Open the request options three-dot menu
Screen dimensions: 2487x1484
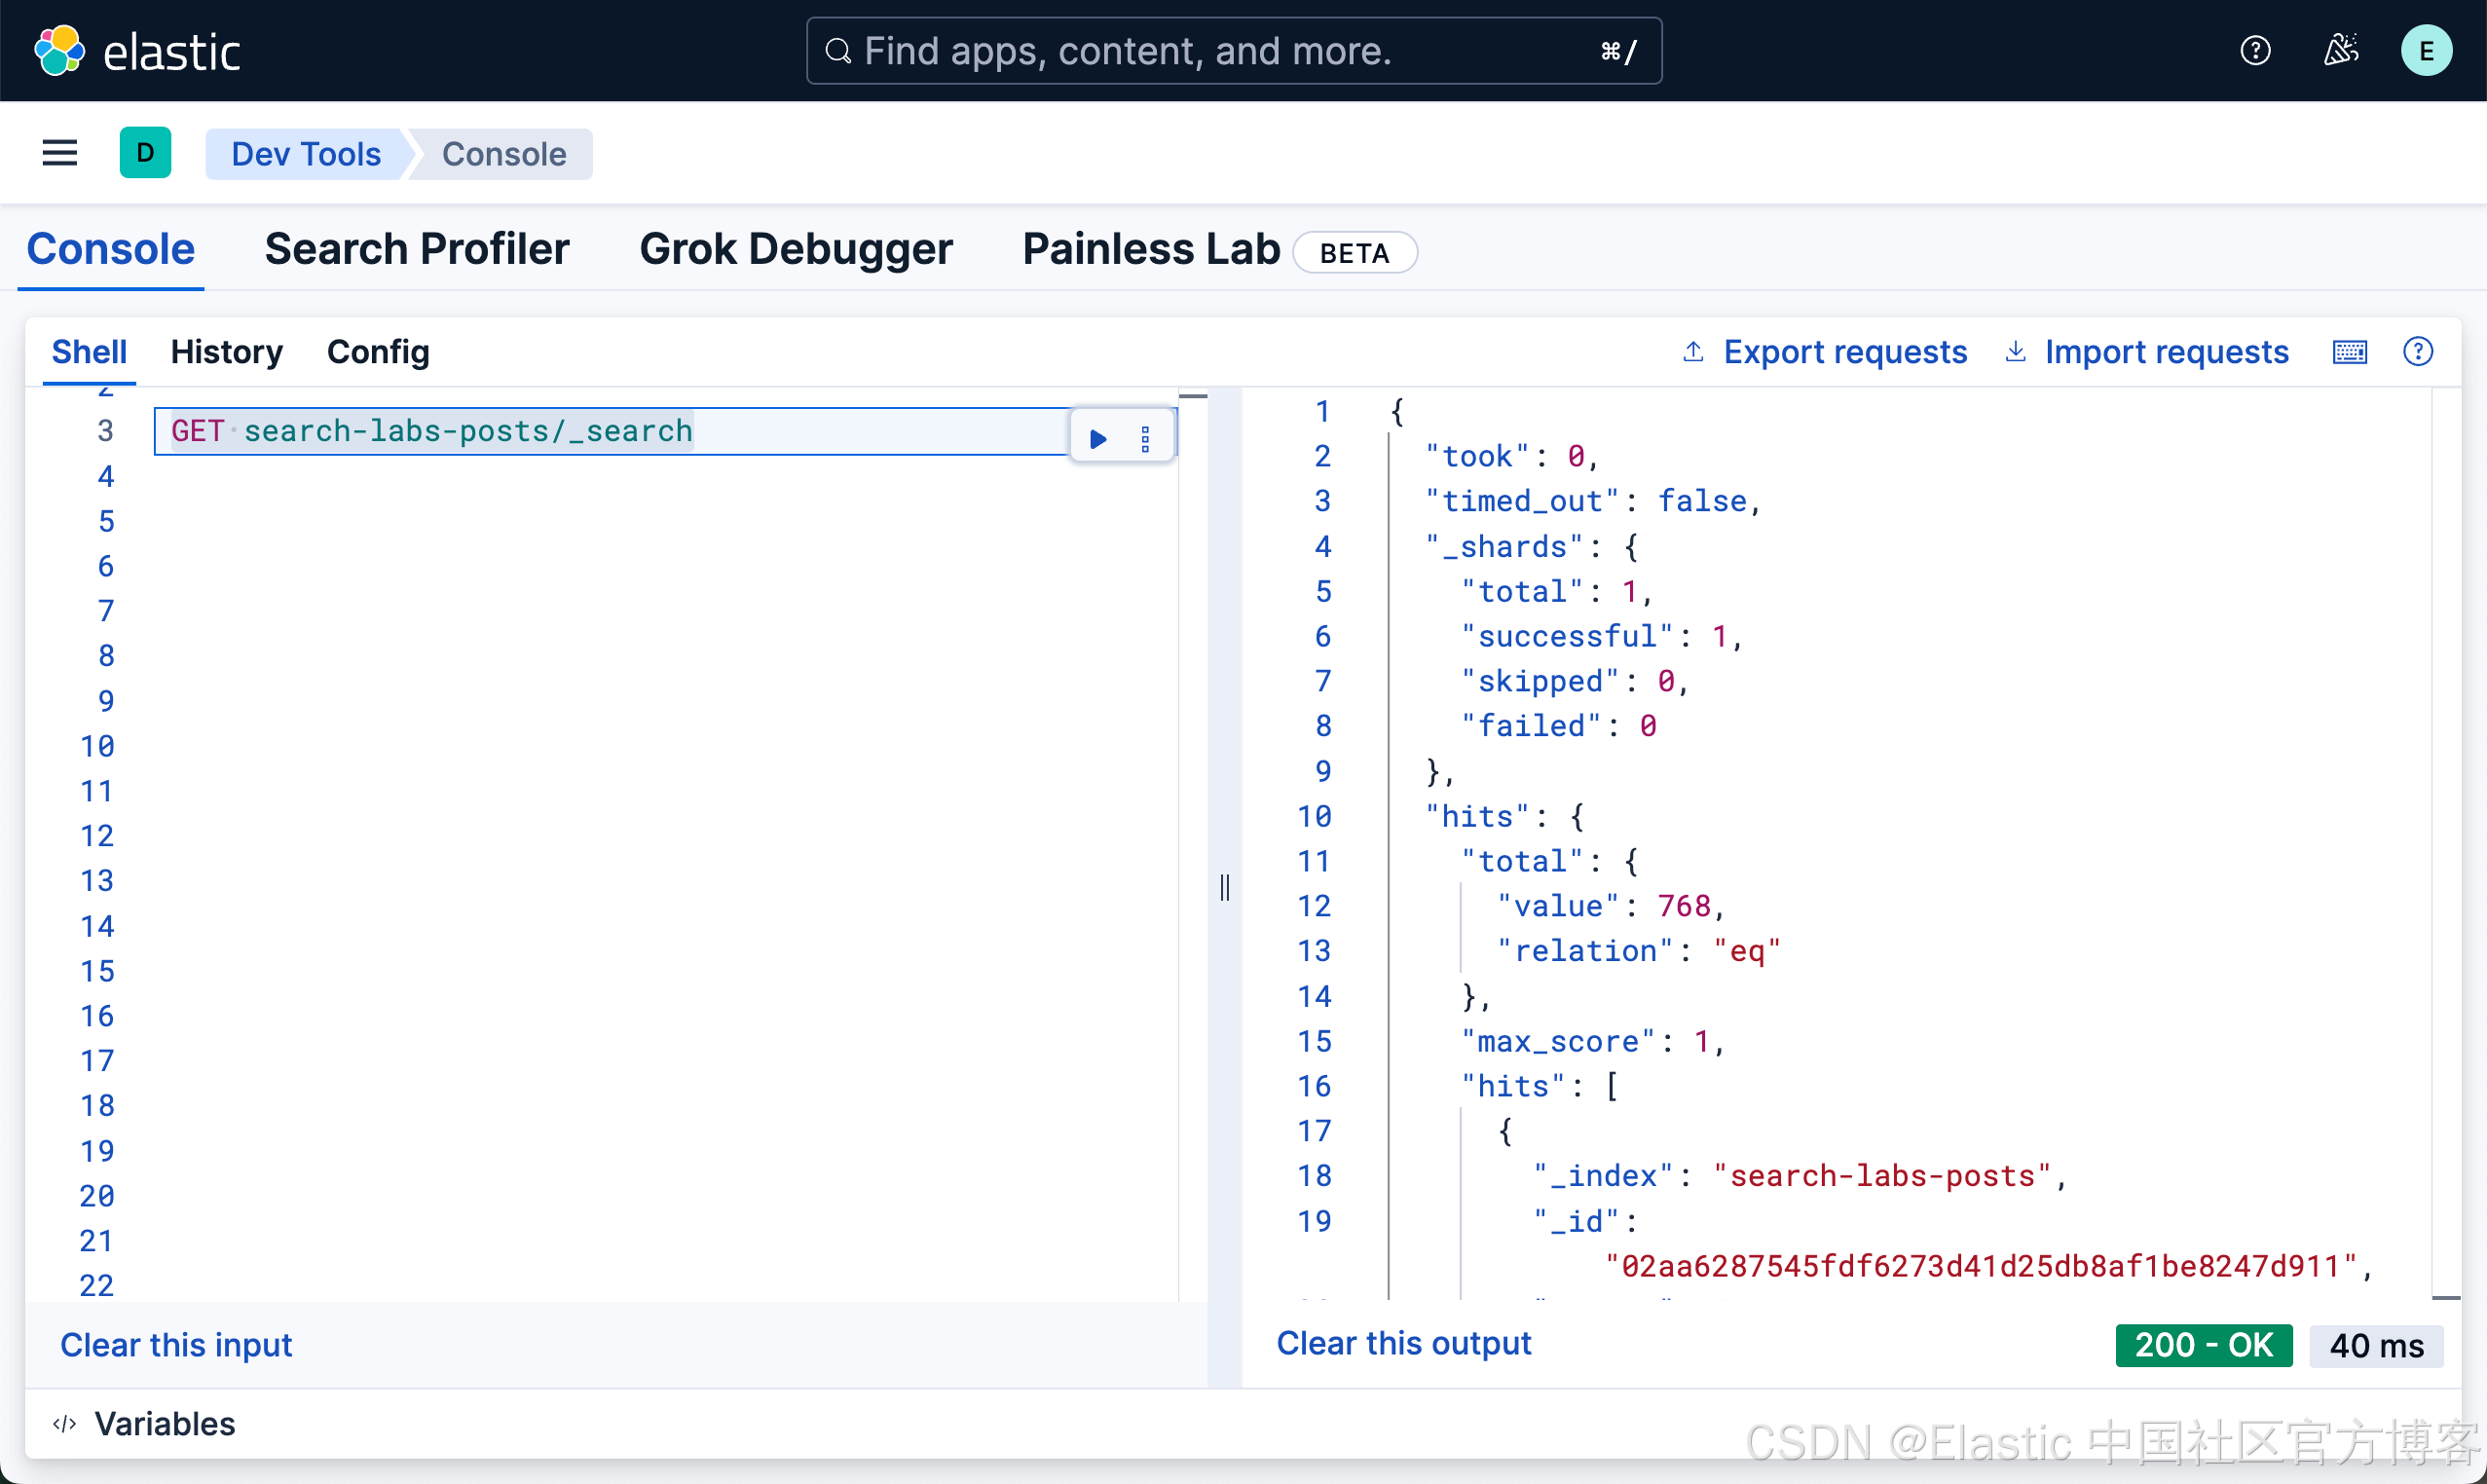click(x=1145, y=438)
